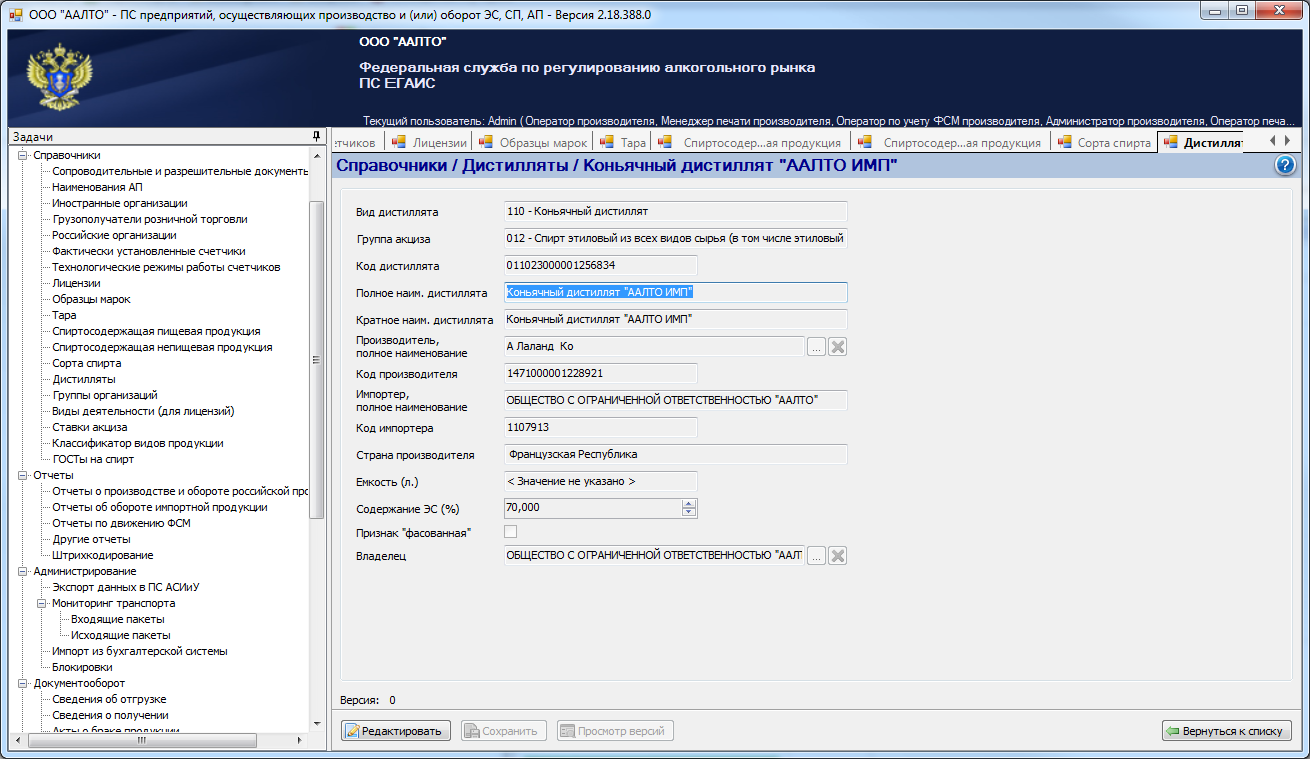1310x759 pixels.
Task: Clear the Производитель field with X icon
Action: pos(838,347)
